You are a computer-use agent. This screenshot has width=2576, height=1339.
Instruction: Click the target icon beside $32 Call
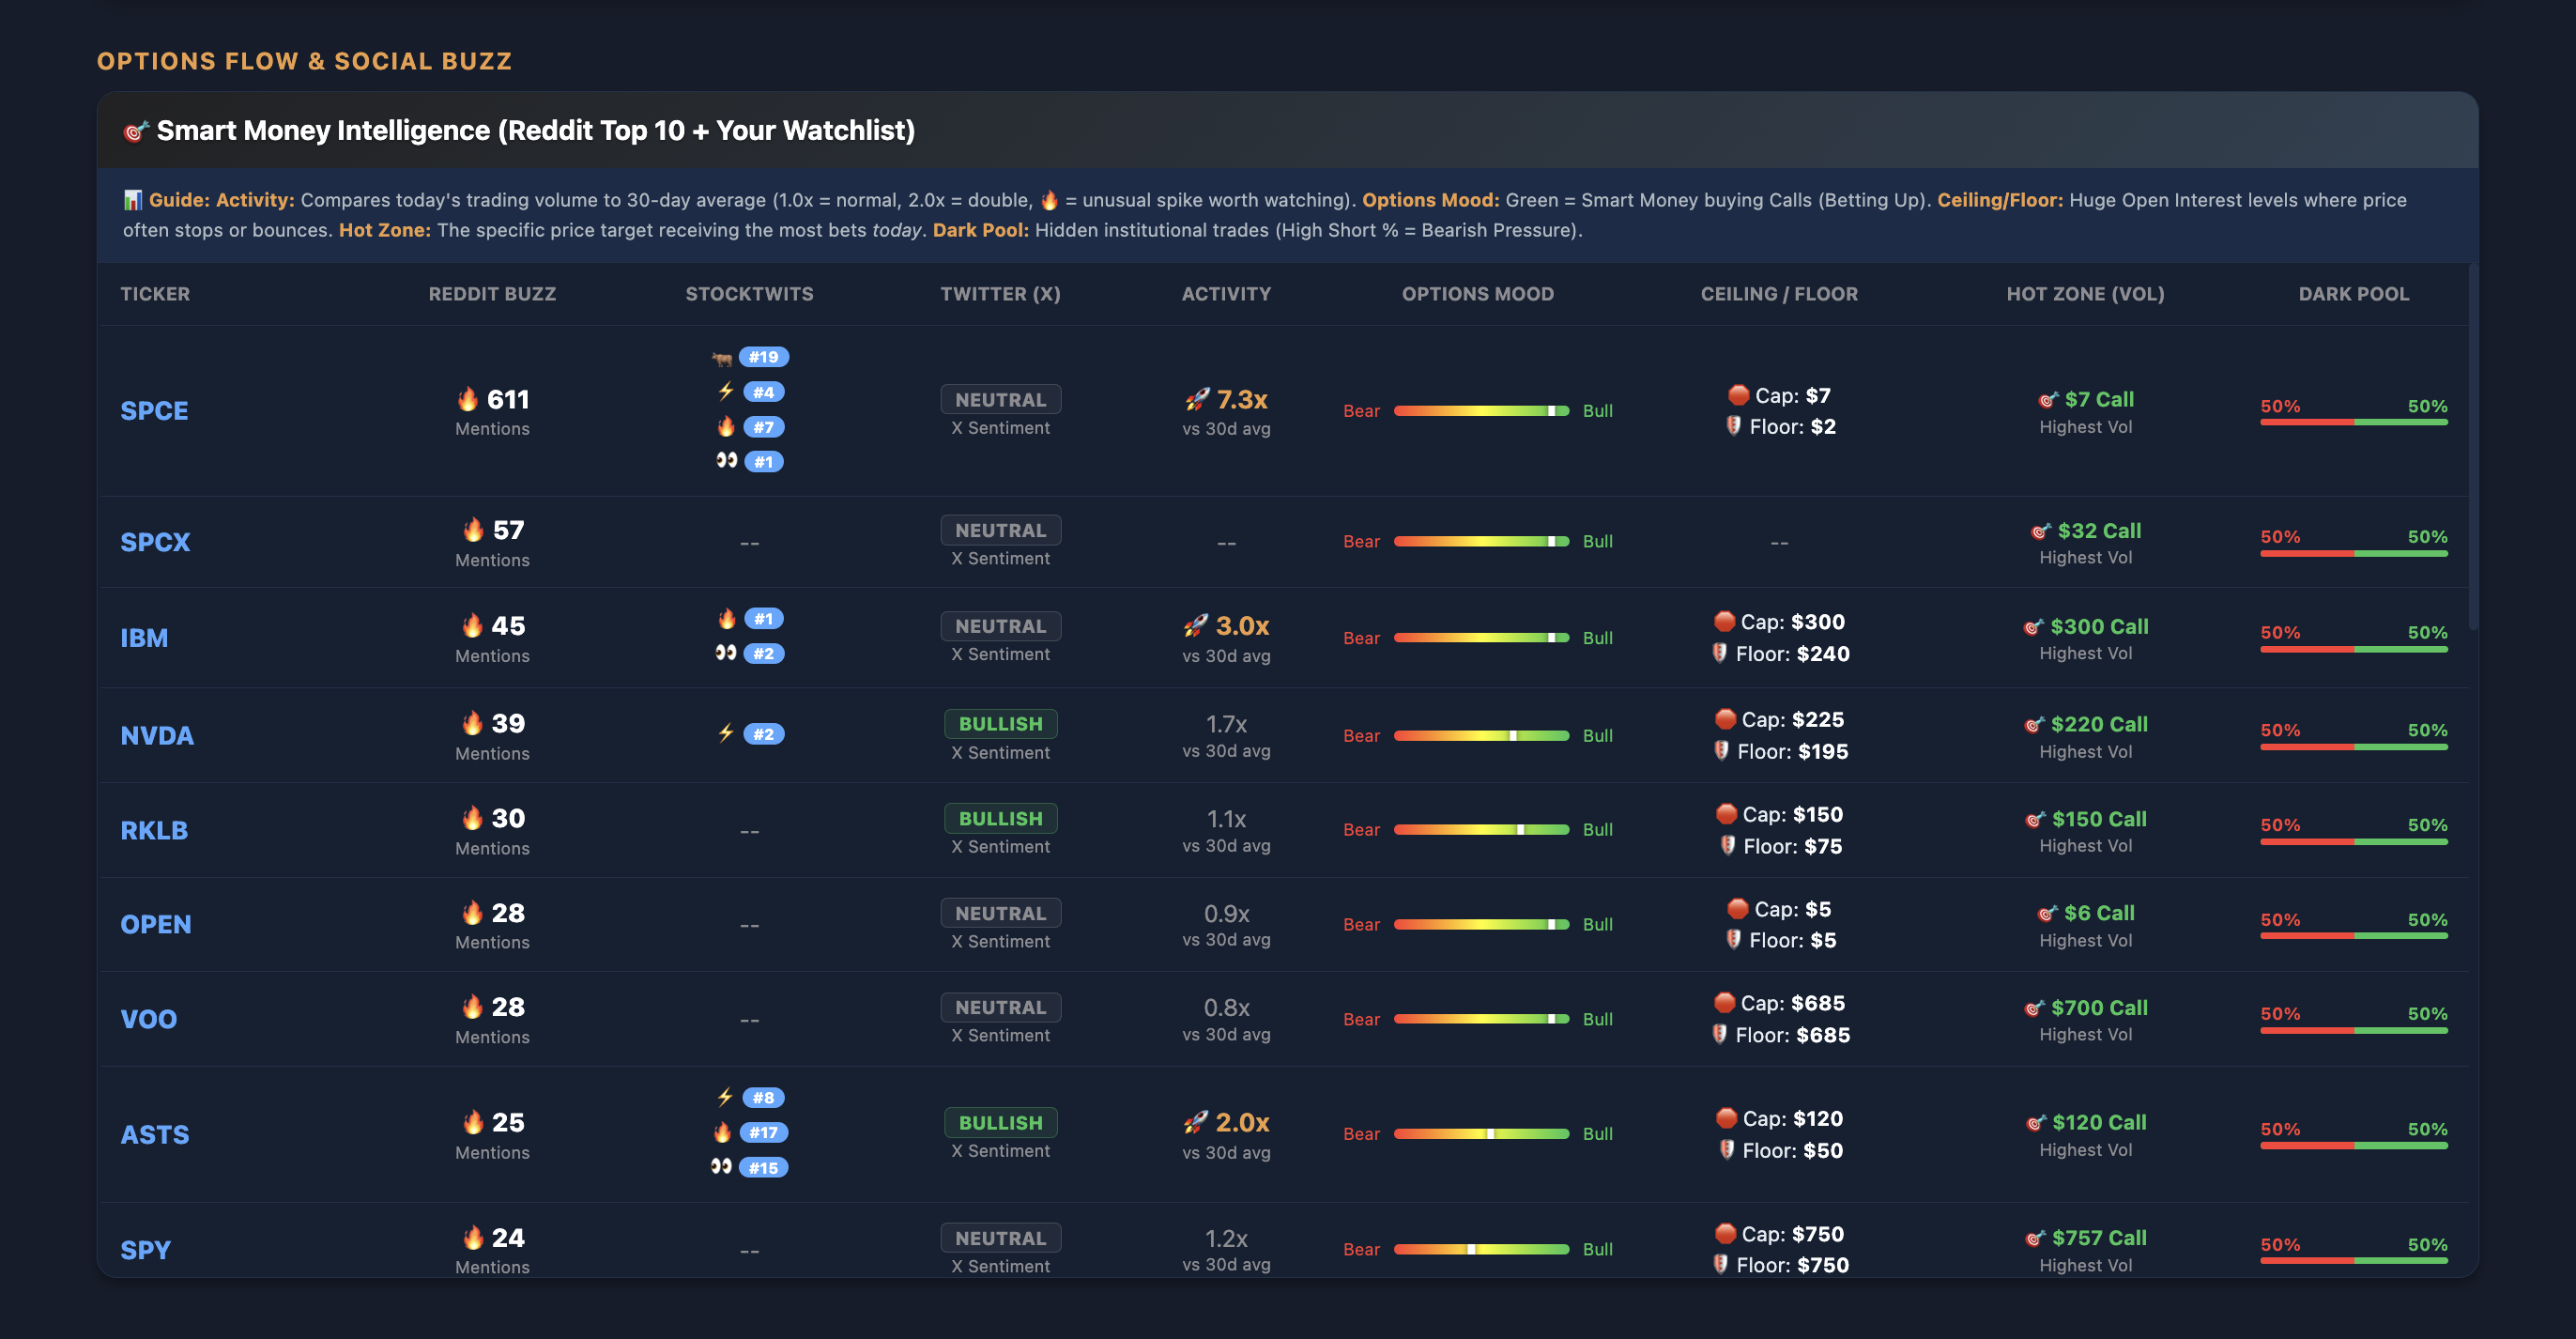pyautogui.click(x=2040, y=531)
